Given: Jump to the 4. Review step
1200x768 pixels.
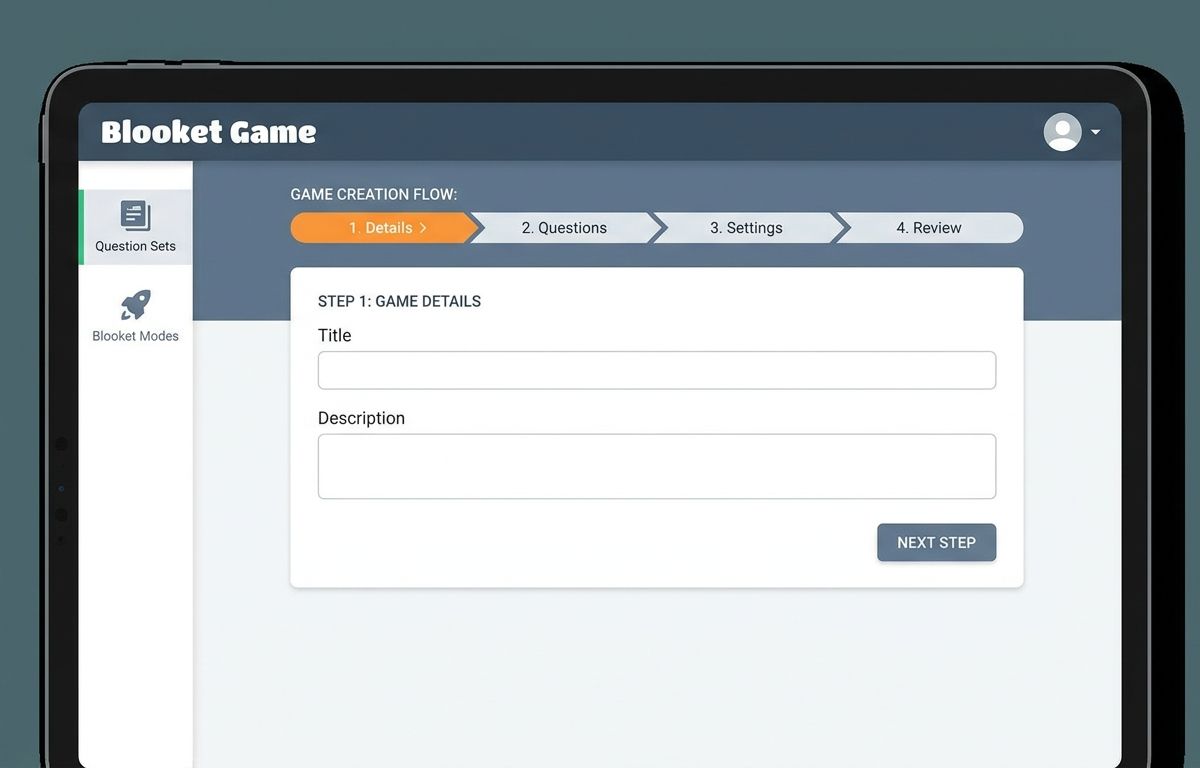Looking at the screenshot, I should pos(929,228).
